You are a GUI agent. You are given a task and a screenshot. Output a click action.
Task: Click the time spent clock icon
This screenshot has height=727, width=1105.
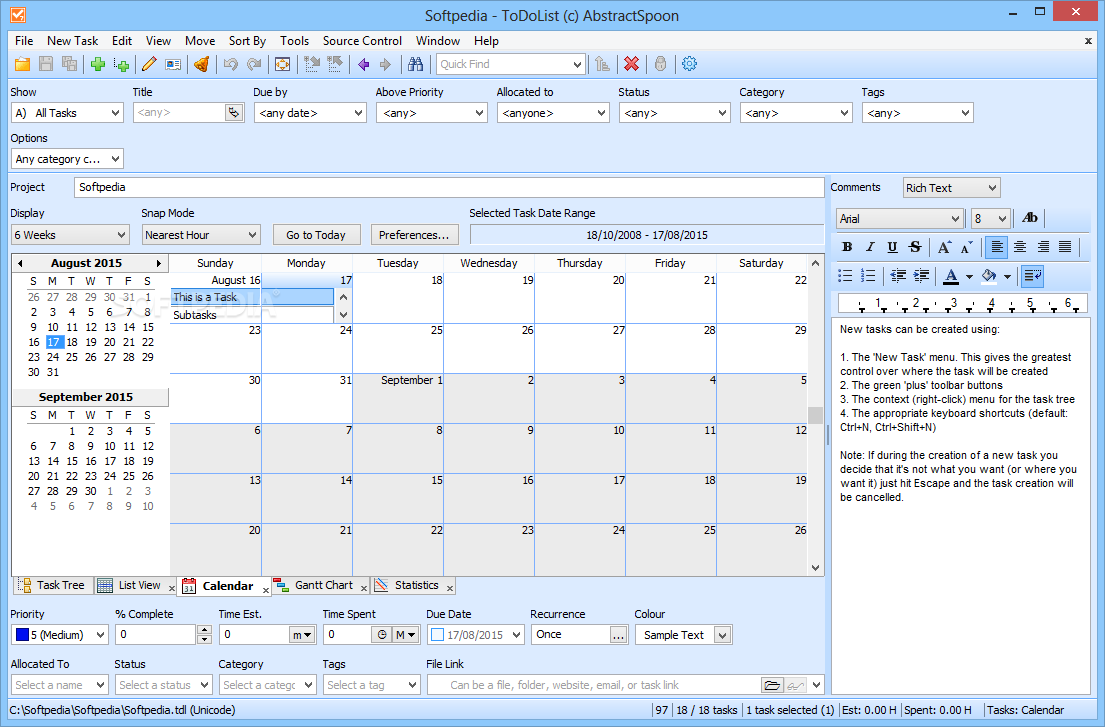coord(381,635)
